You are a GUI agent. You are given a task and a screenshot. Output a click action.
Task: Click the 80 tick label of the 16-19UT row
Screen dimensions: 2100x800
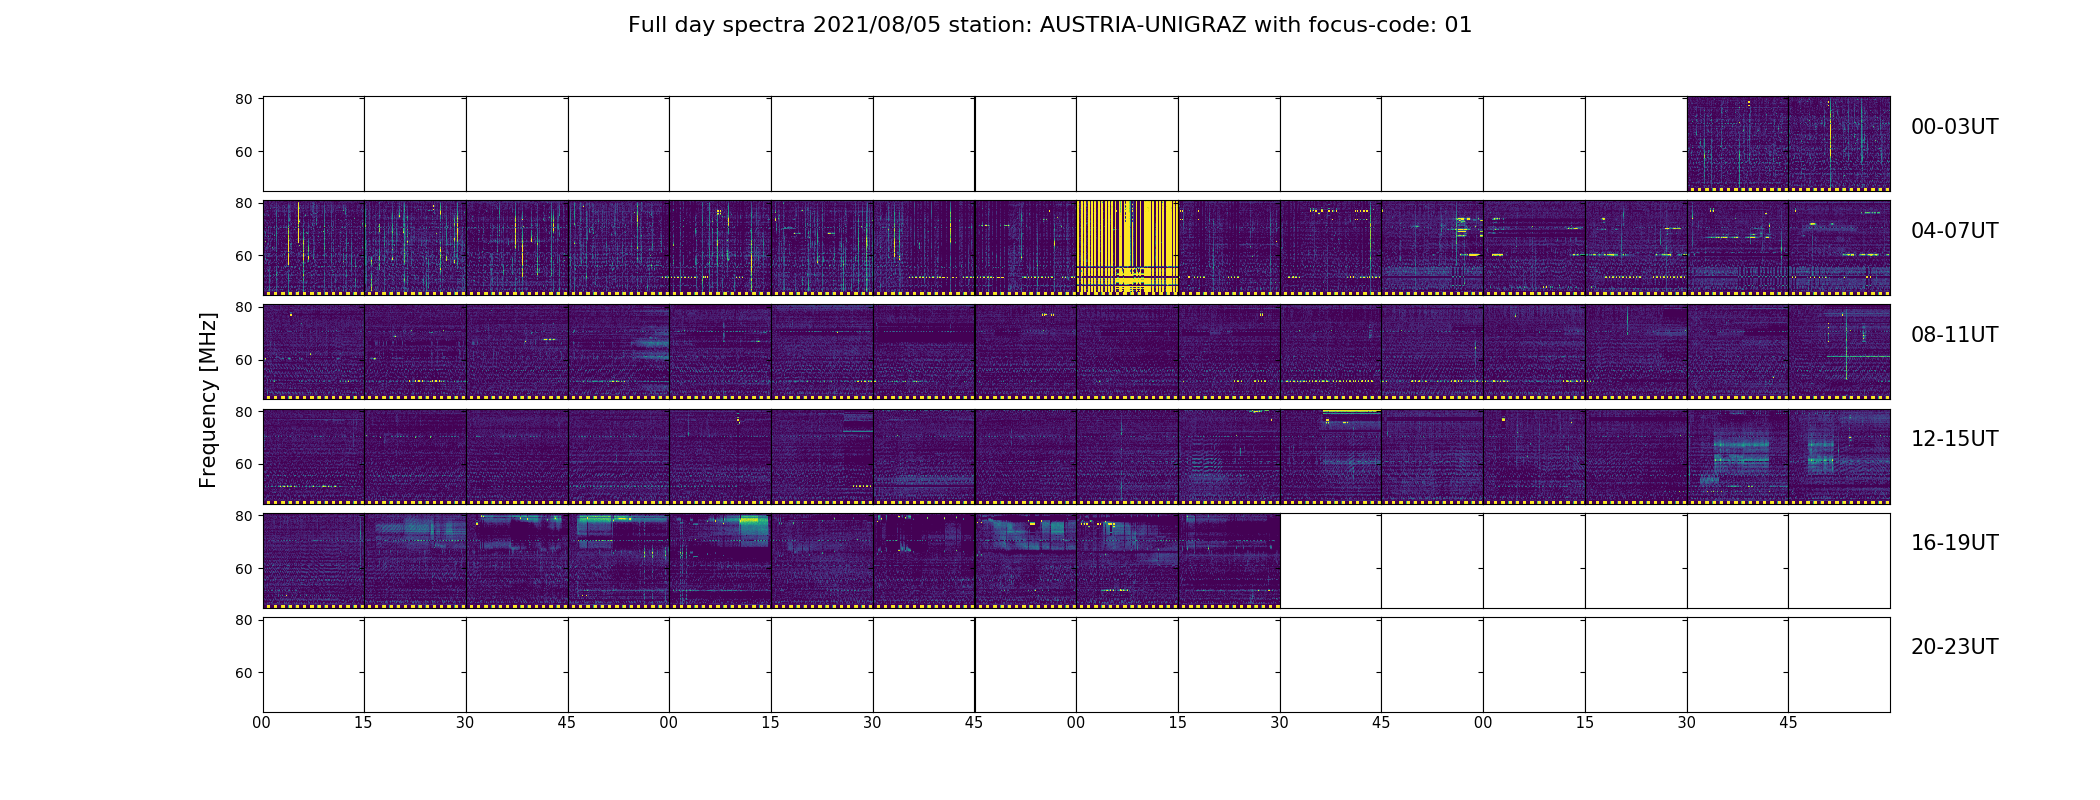243,516
